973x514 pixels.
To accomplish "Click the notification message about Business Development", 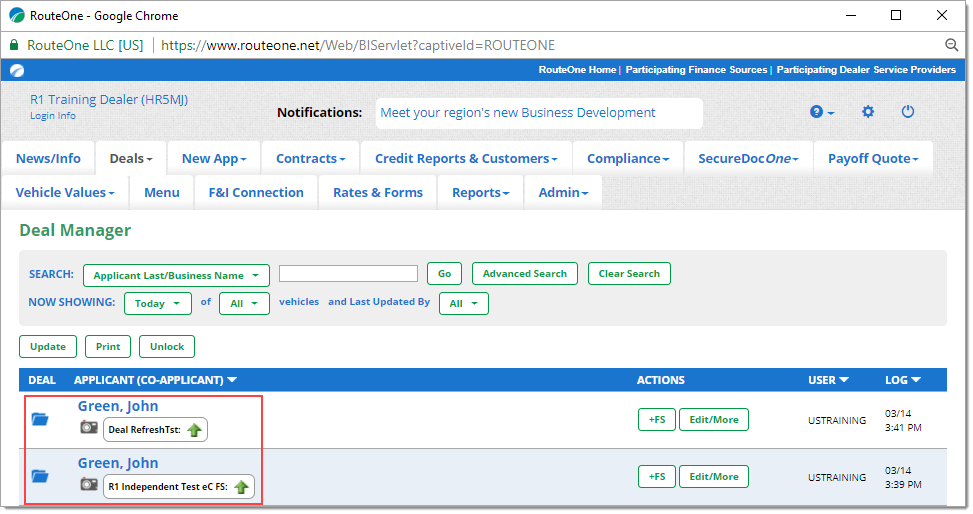I will pyautogui.click(x=518, y=112).
